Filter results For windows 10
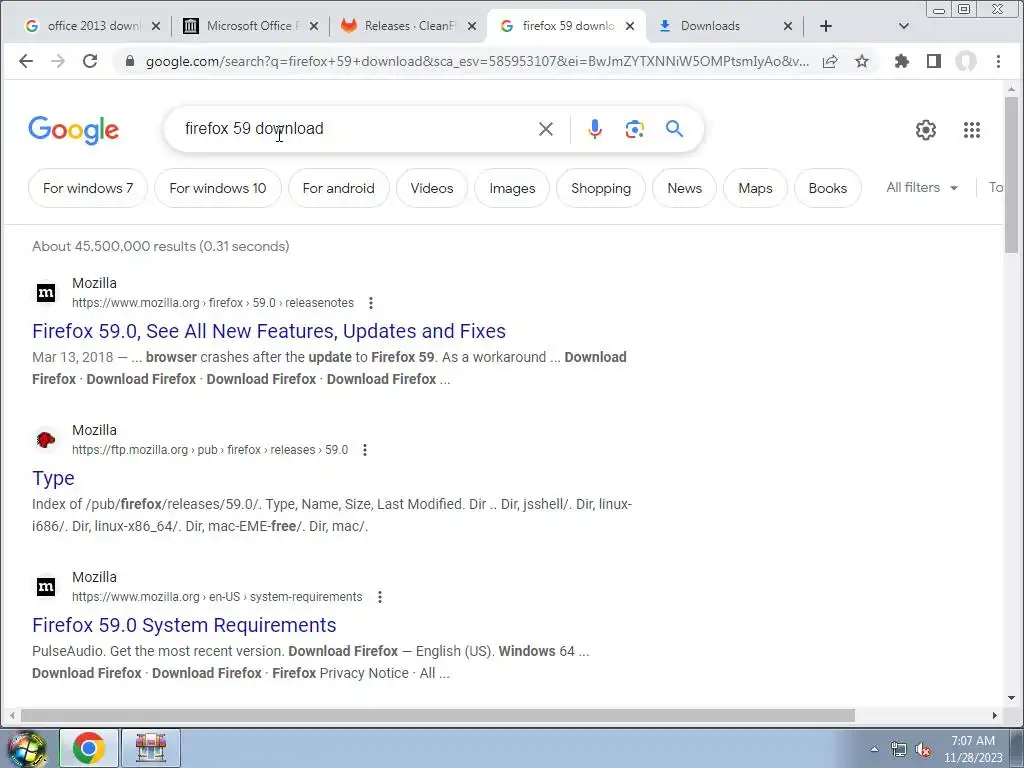Viewport: 1024px width, 768px height. pos(217,188)
